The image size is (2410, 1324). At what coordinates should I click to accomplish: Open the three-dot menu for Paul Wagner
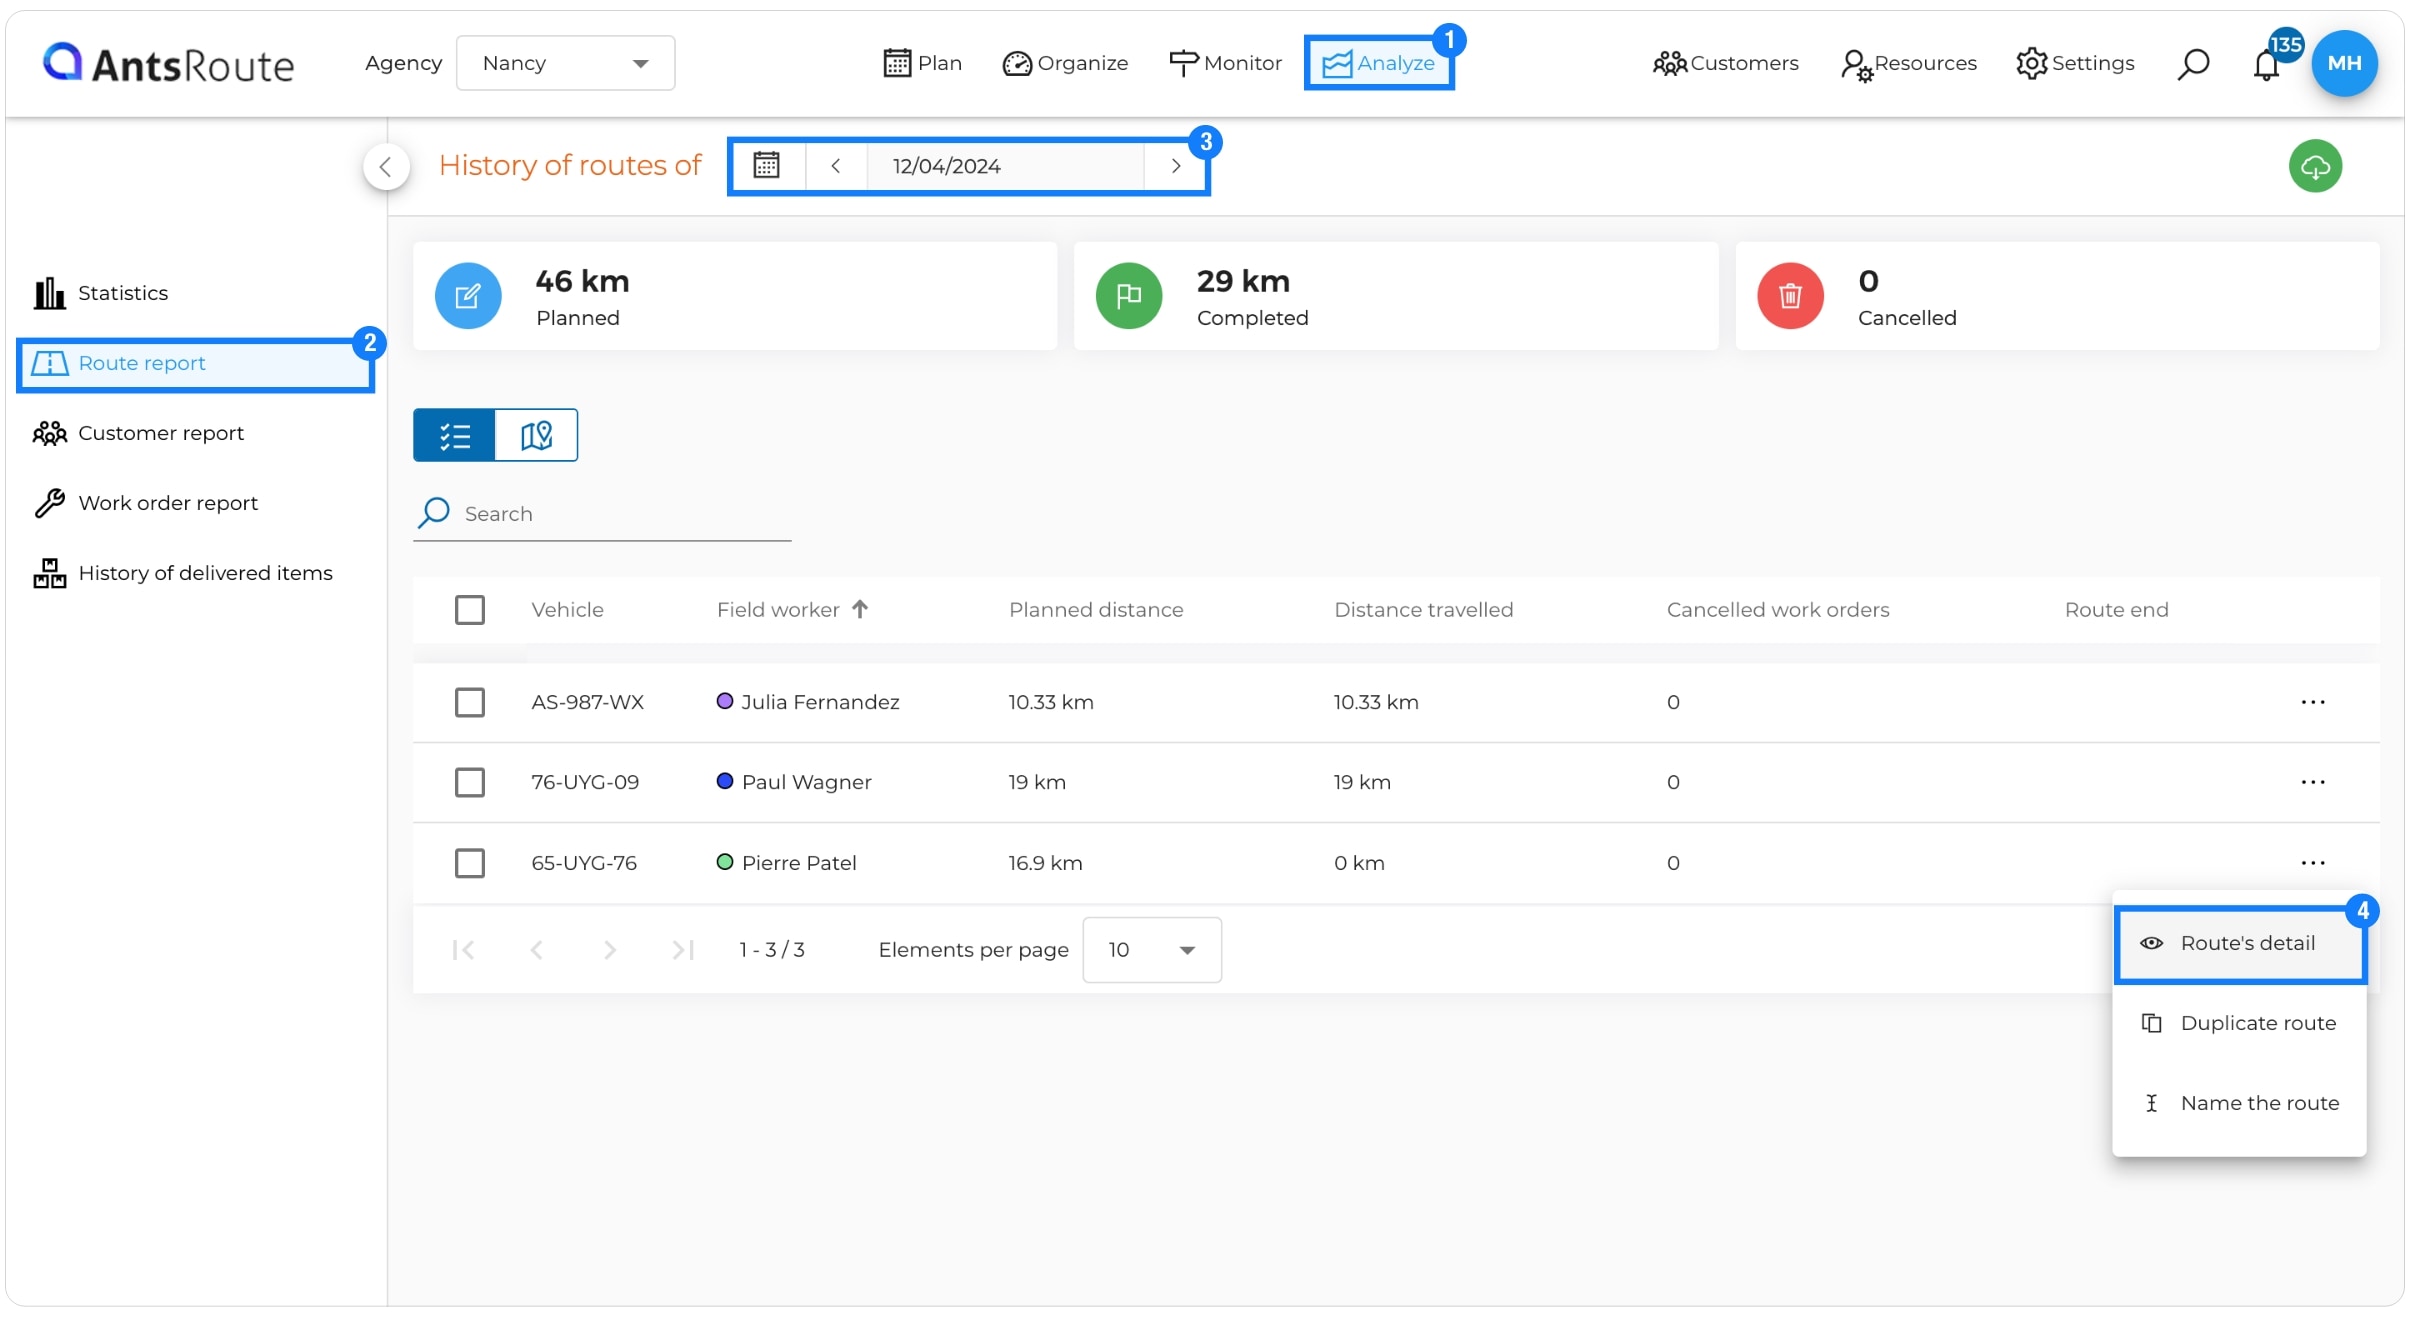tap(2313, 782)
